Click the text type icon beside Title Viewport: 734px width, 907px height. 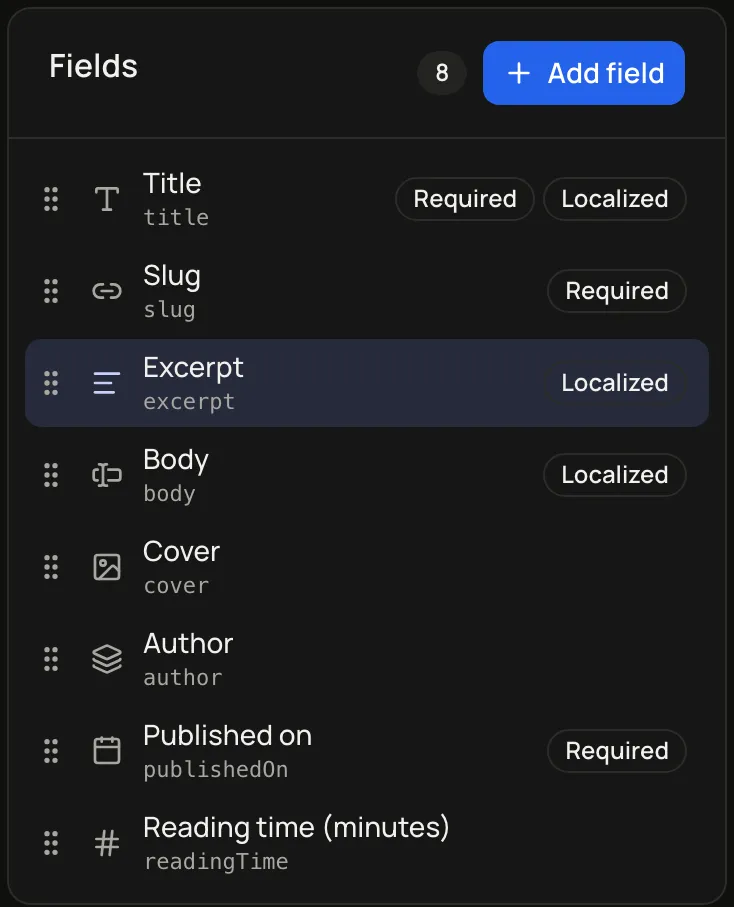[x=107, y=199]
